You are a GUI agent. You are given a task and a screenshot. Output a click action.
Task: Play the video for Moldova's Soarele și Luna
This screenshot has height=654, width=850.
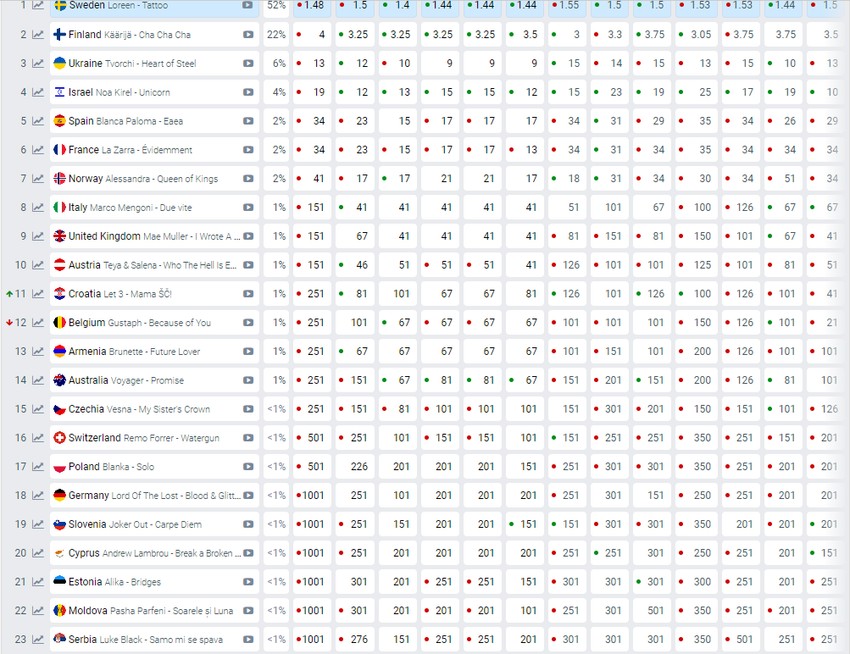tap(248, 611)
